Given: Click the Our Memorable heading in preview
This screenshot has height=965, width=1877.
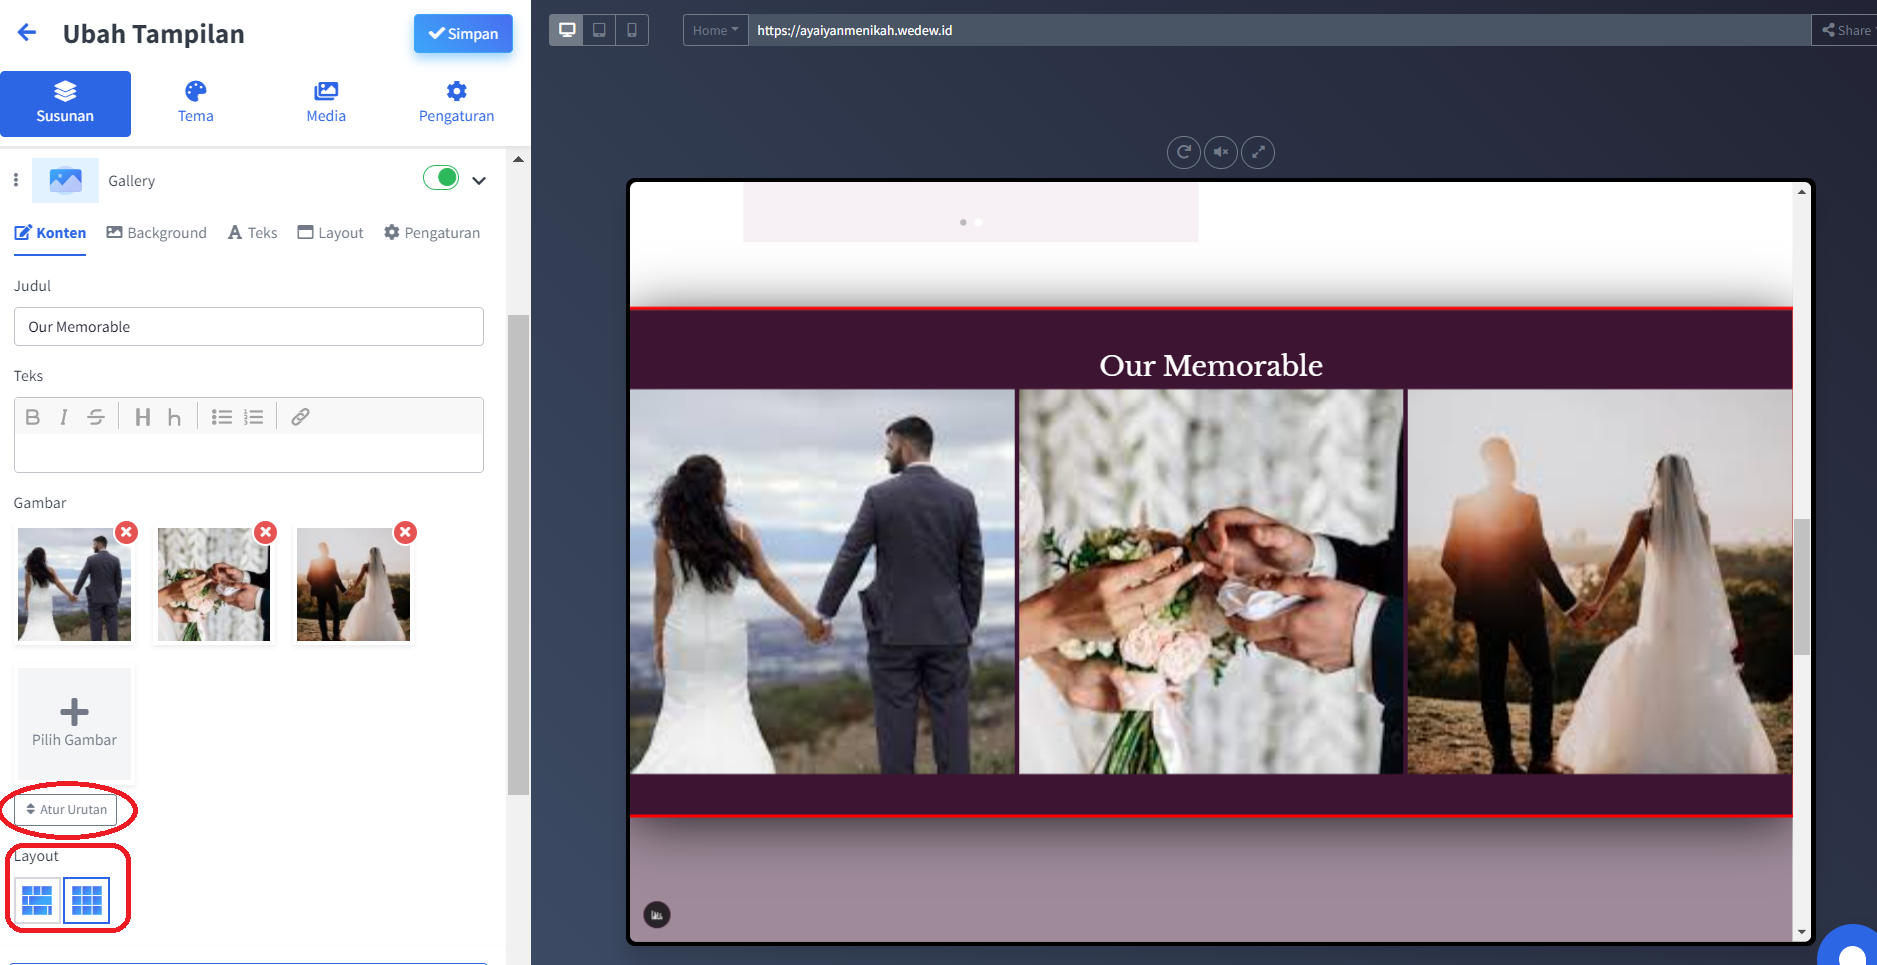Looking at the screenshot, I should coord(1211,365).
